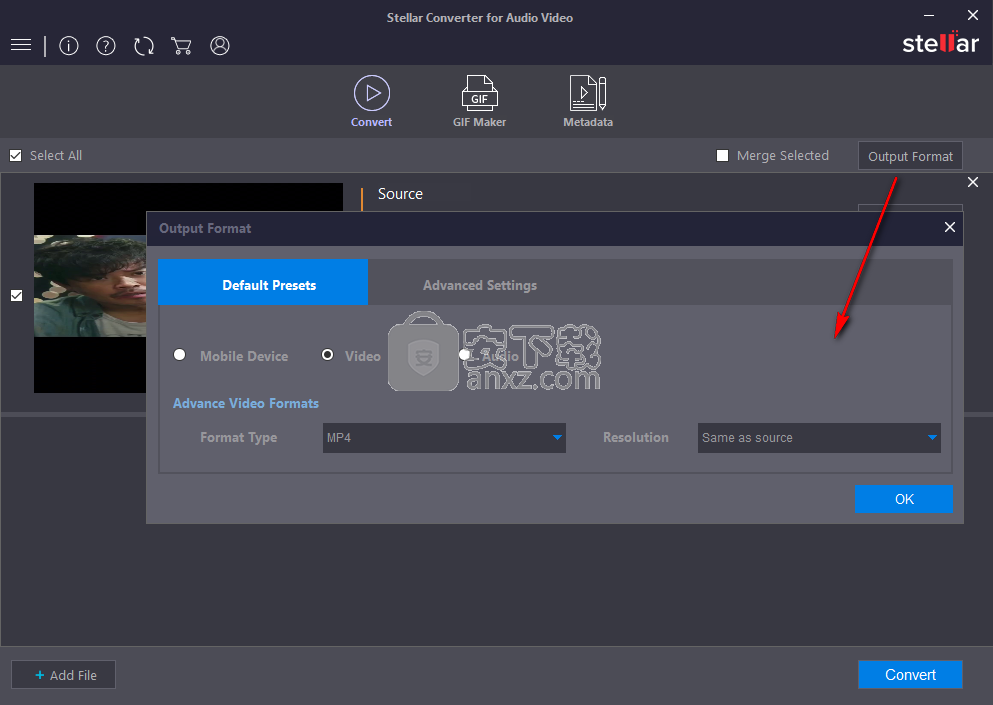The width and height of the screenshot is (993, 705).
Task: Click the bottom Convert button
Action: [910, 675]
